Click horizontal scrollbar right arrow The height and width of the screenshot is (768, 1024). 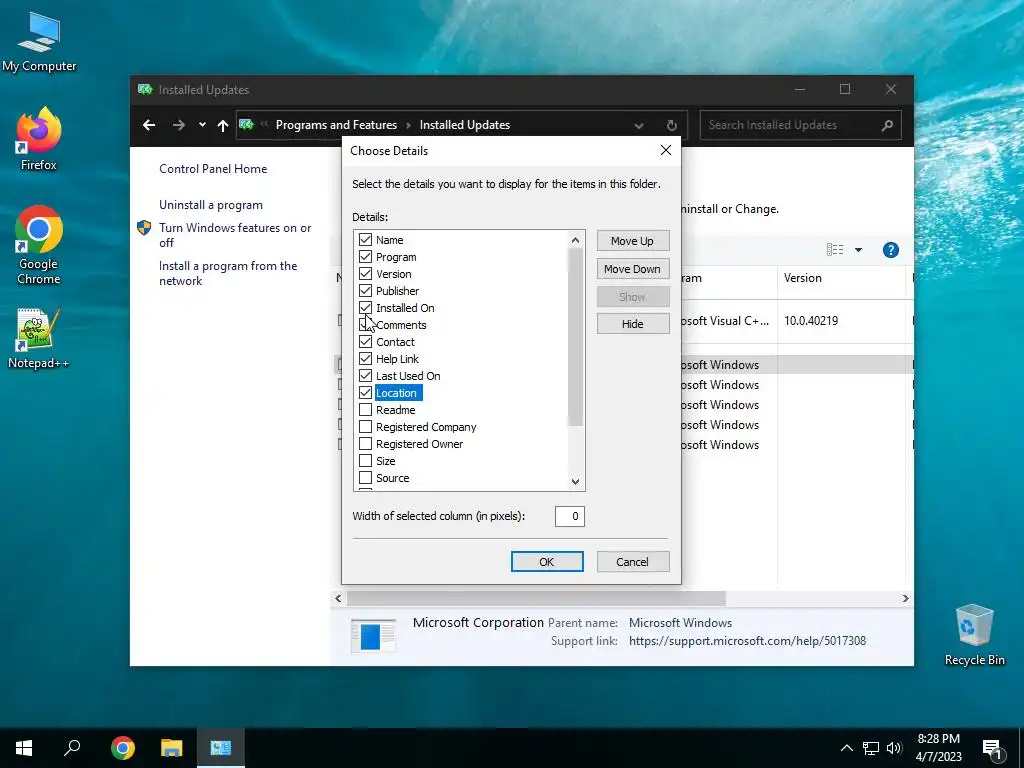905,598
